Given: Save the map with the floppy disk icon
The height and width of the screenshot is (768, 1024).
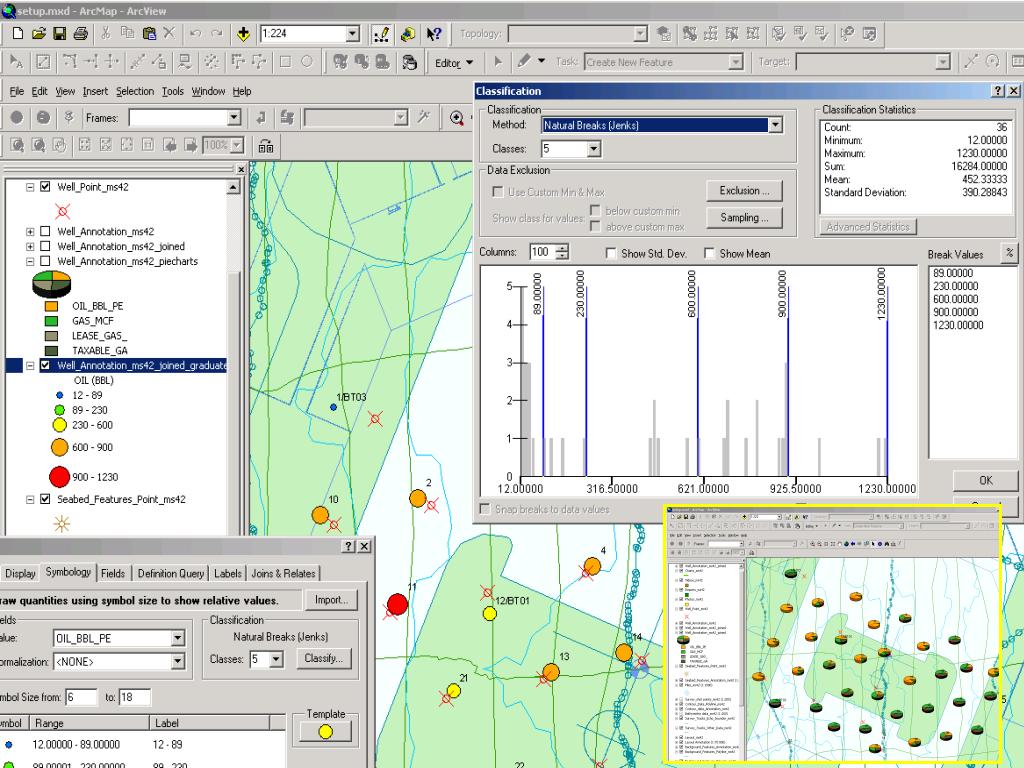Looking at the screenshot, I should 59,33.
